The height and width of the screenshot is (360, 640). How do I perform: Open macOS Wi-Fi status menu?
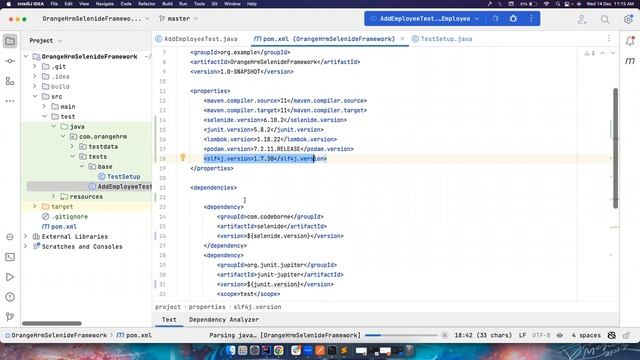(x=547, y=4)
